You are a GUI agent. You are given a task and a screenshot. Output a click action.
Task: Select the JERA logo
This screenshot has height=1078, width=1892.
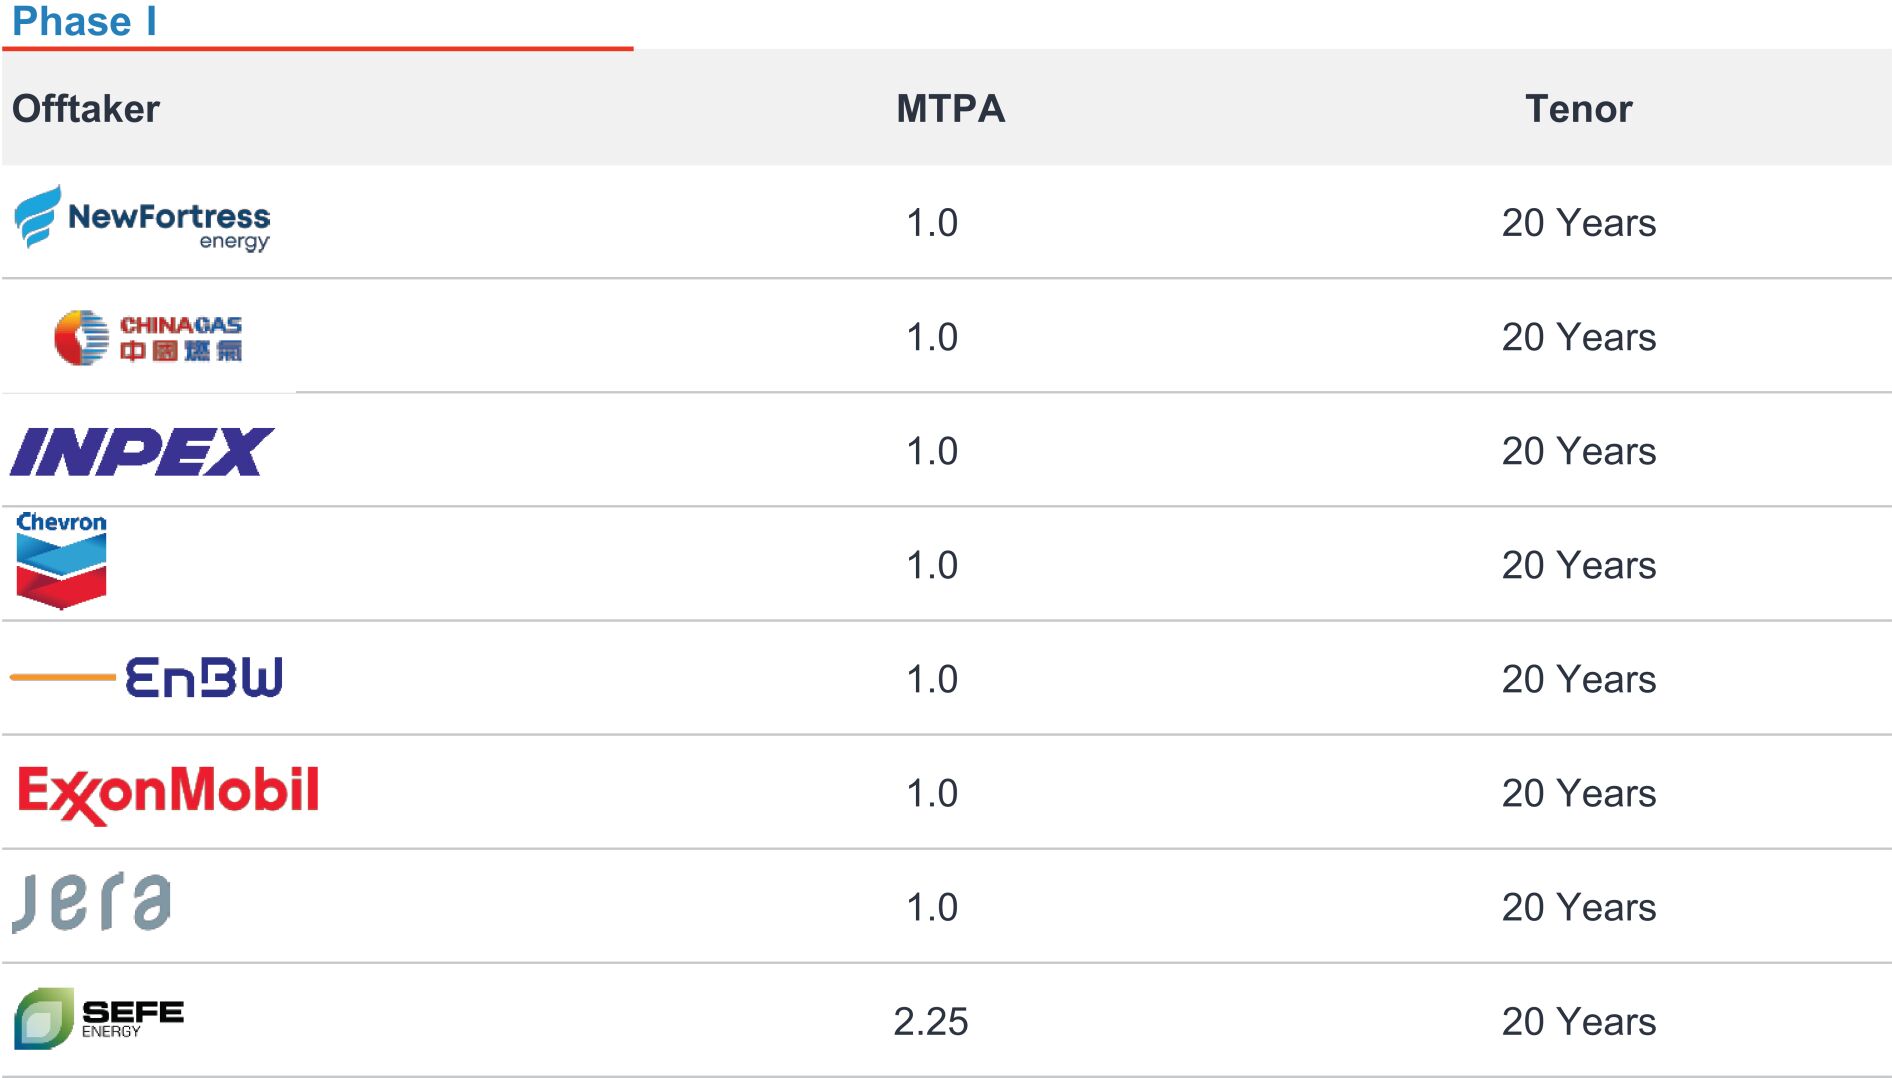click(92, 902)
